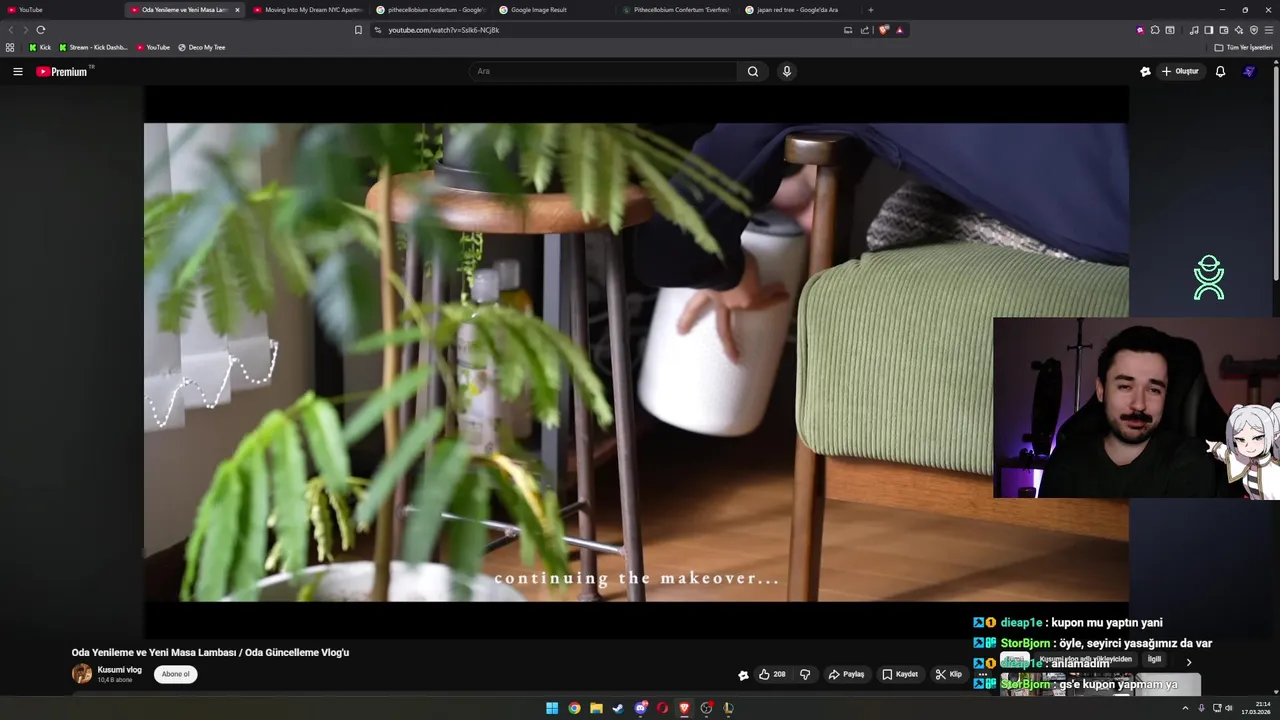Switch to Moving Into My Dream NYC tab
Image resolution: width=1280 pixels, height=720 pixels.
pyautogui.click(x=308, y=10)
